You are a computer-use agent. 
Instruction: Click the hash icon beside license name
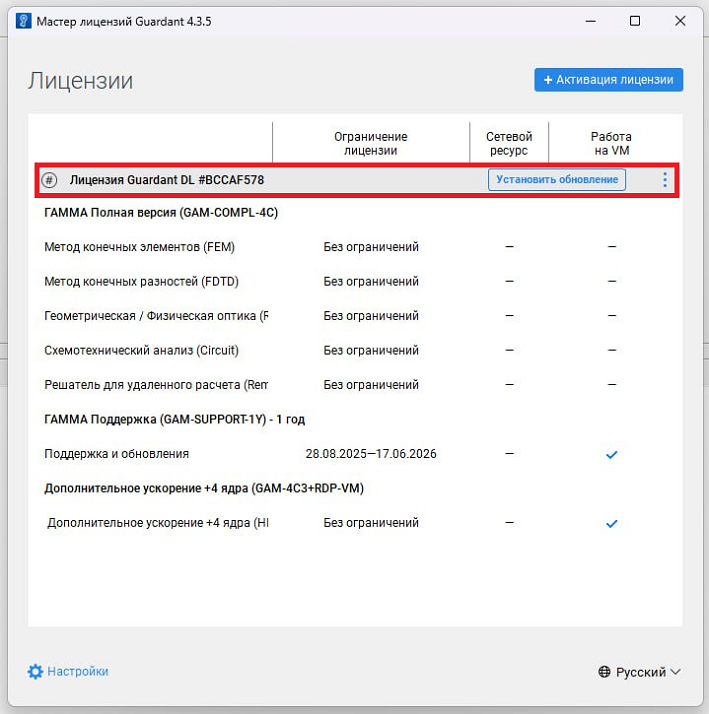pos(49,180)
